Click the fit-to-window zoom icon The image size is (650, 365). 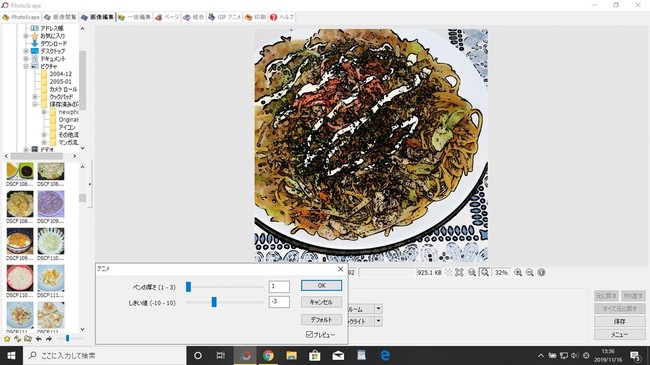tap(484, 273)
